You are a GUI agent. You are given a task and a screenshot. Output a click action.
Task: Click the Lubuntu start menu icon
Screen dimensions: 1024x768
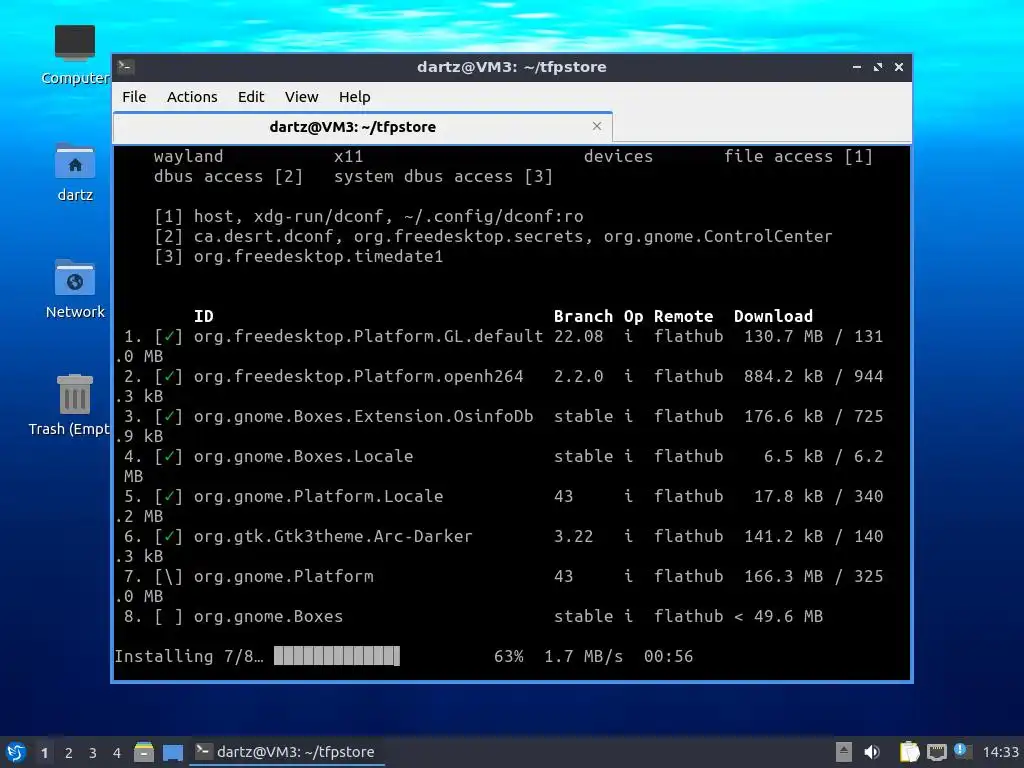pos(16,752)
